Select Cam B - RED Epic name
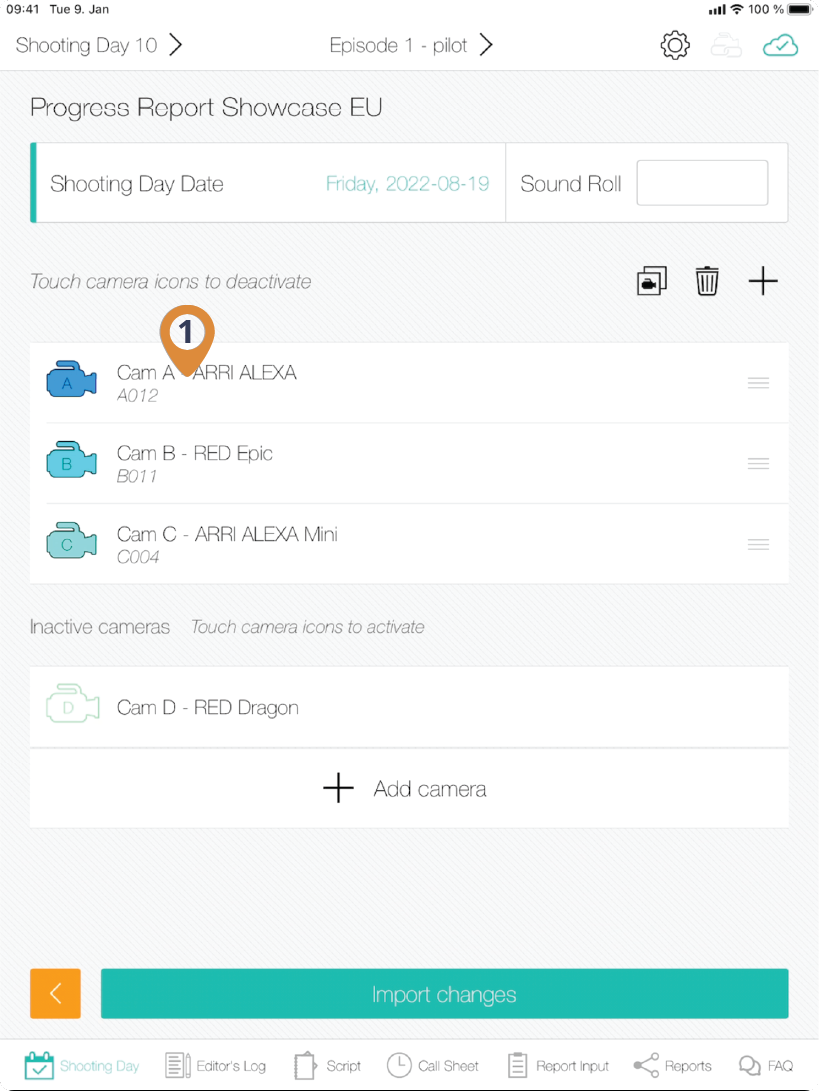Image resolution: width=819 pixels, height=1091 pixels. [x=195, y=453]
